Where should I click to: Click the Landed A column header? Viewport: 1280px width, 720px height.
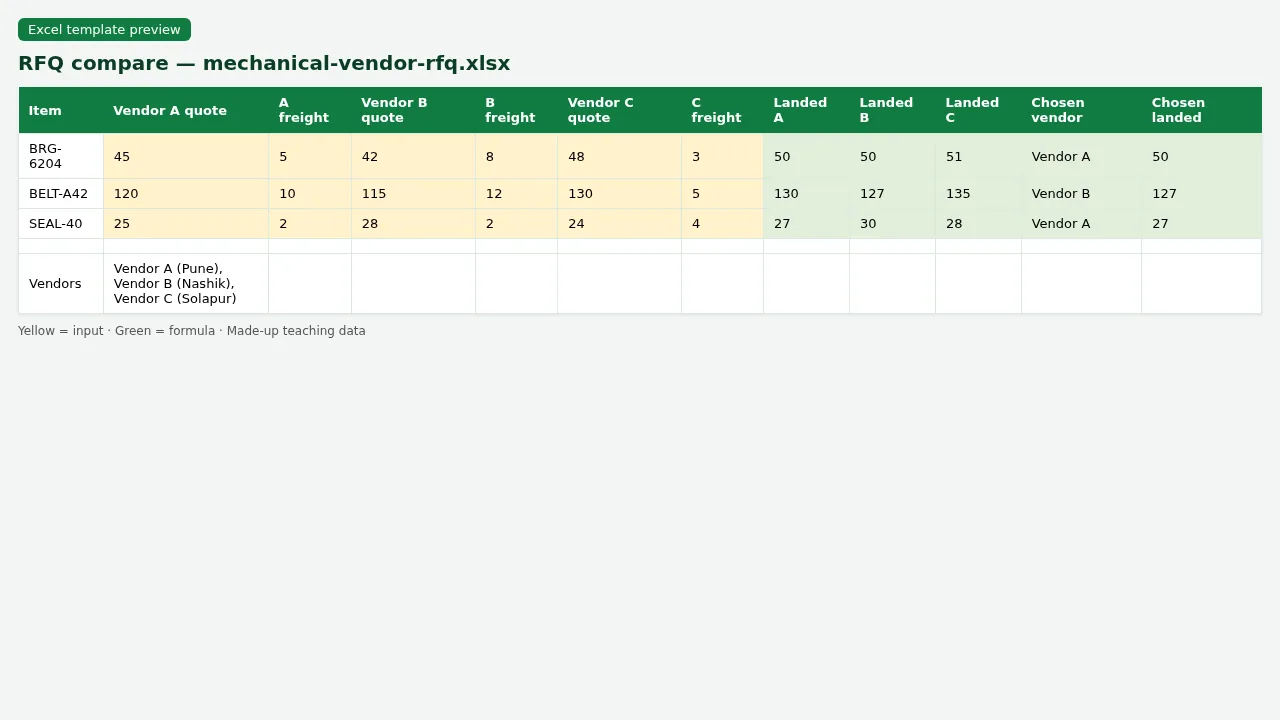806,110
